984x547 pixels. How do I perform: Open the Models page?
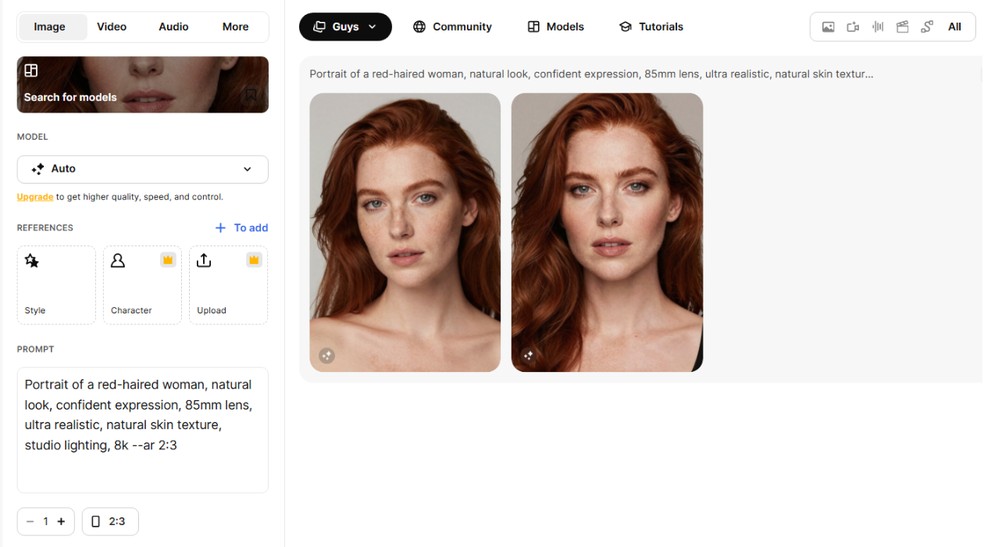(556, 27)
